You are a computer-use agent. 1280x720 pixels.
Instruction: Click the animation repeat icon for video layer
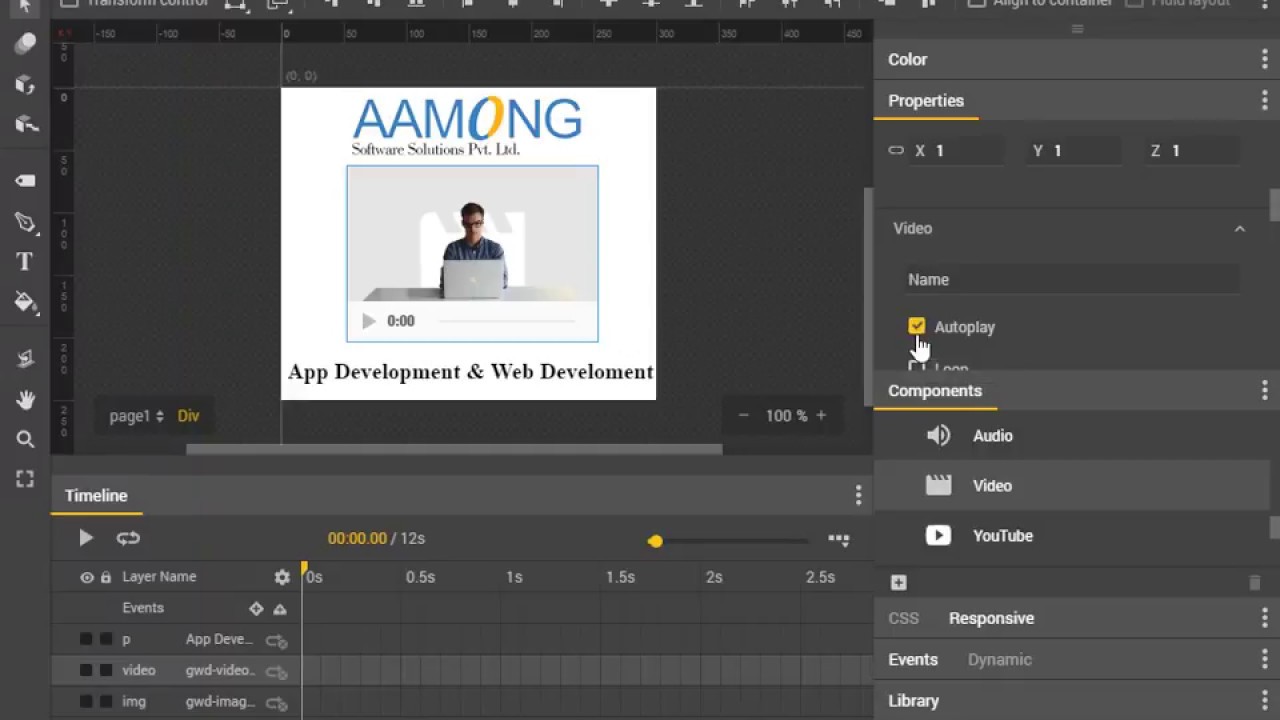[276, 671]
